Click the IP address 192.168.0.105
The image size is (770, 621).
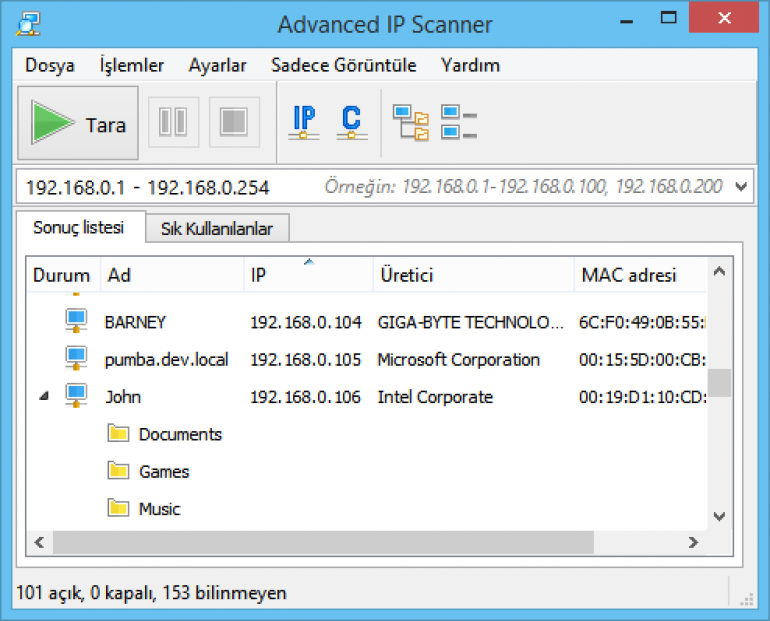pyautogui.click(x=306, y=359)
